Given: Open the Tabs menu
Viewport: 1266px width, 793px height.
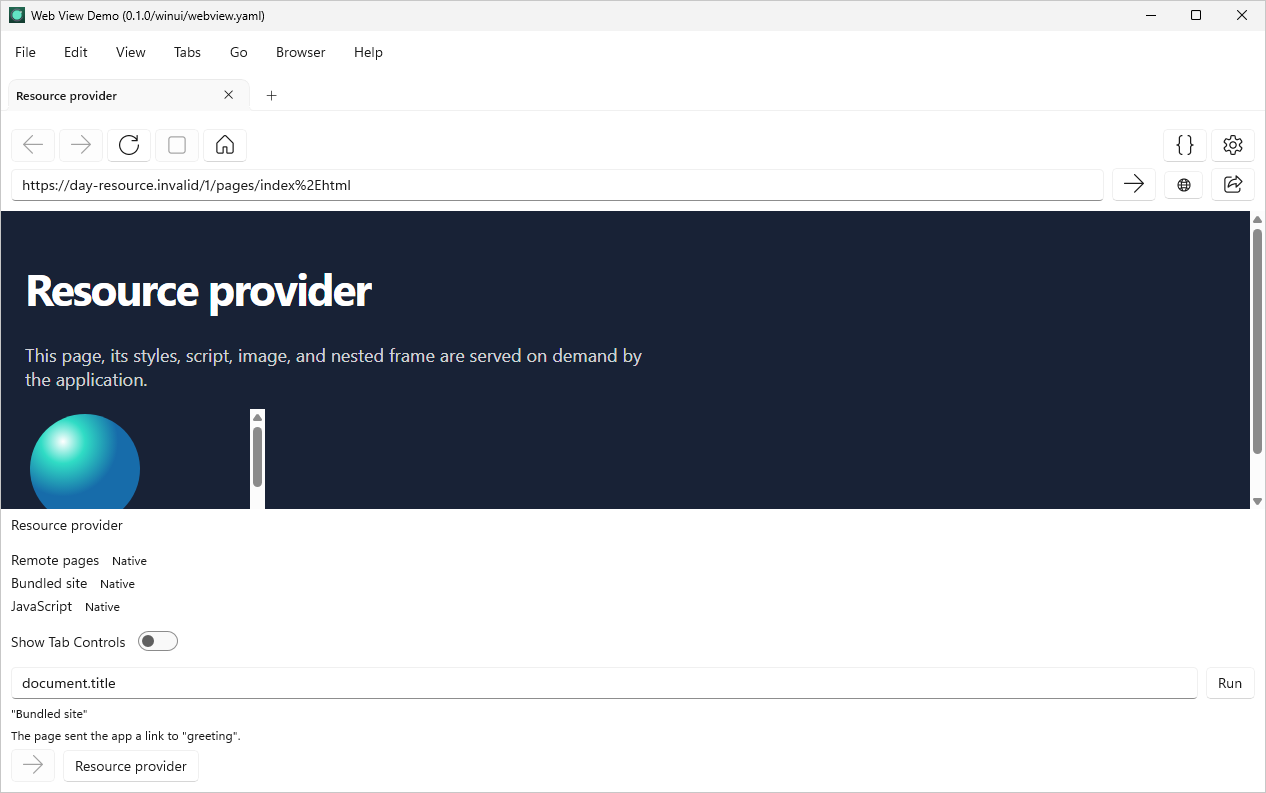Looking at the screenshot, I should point(187,52).
